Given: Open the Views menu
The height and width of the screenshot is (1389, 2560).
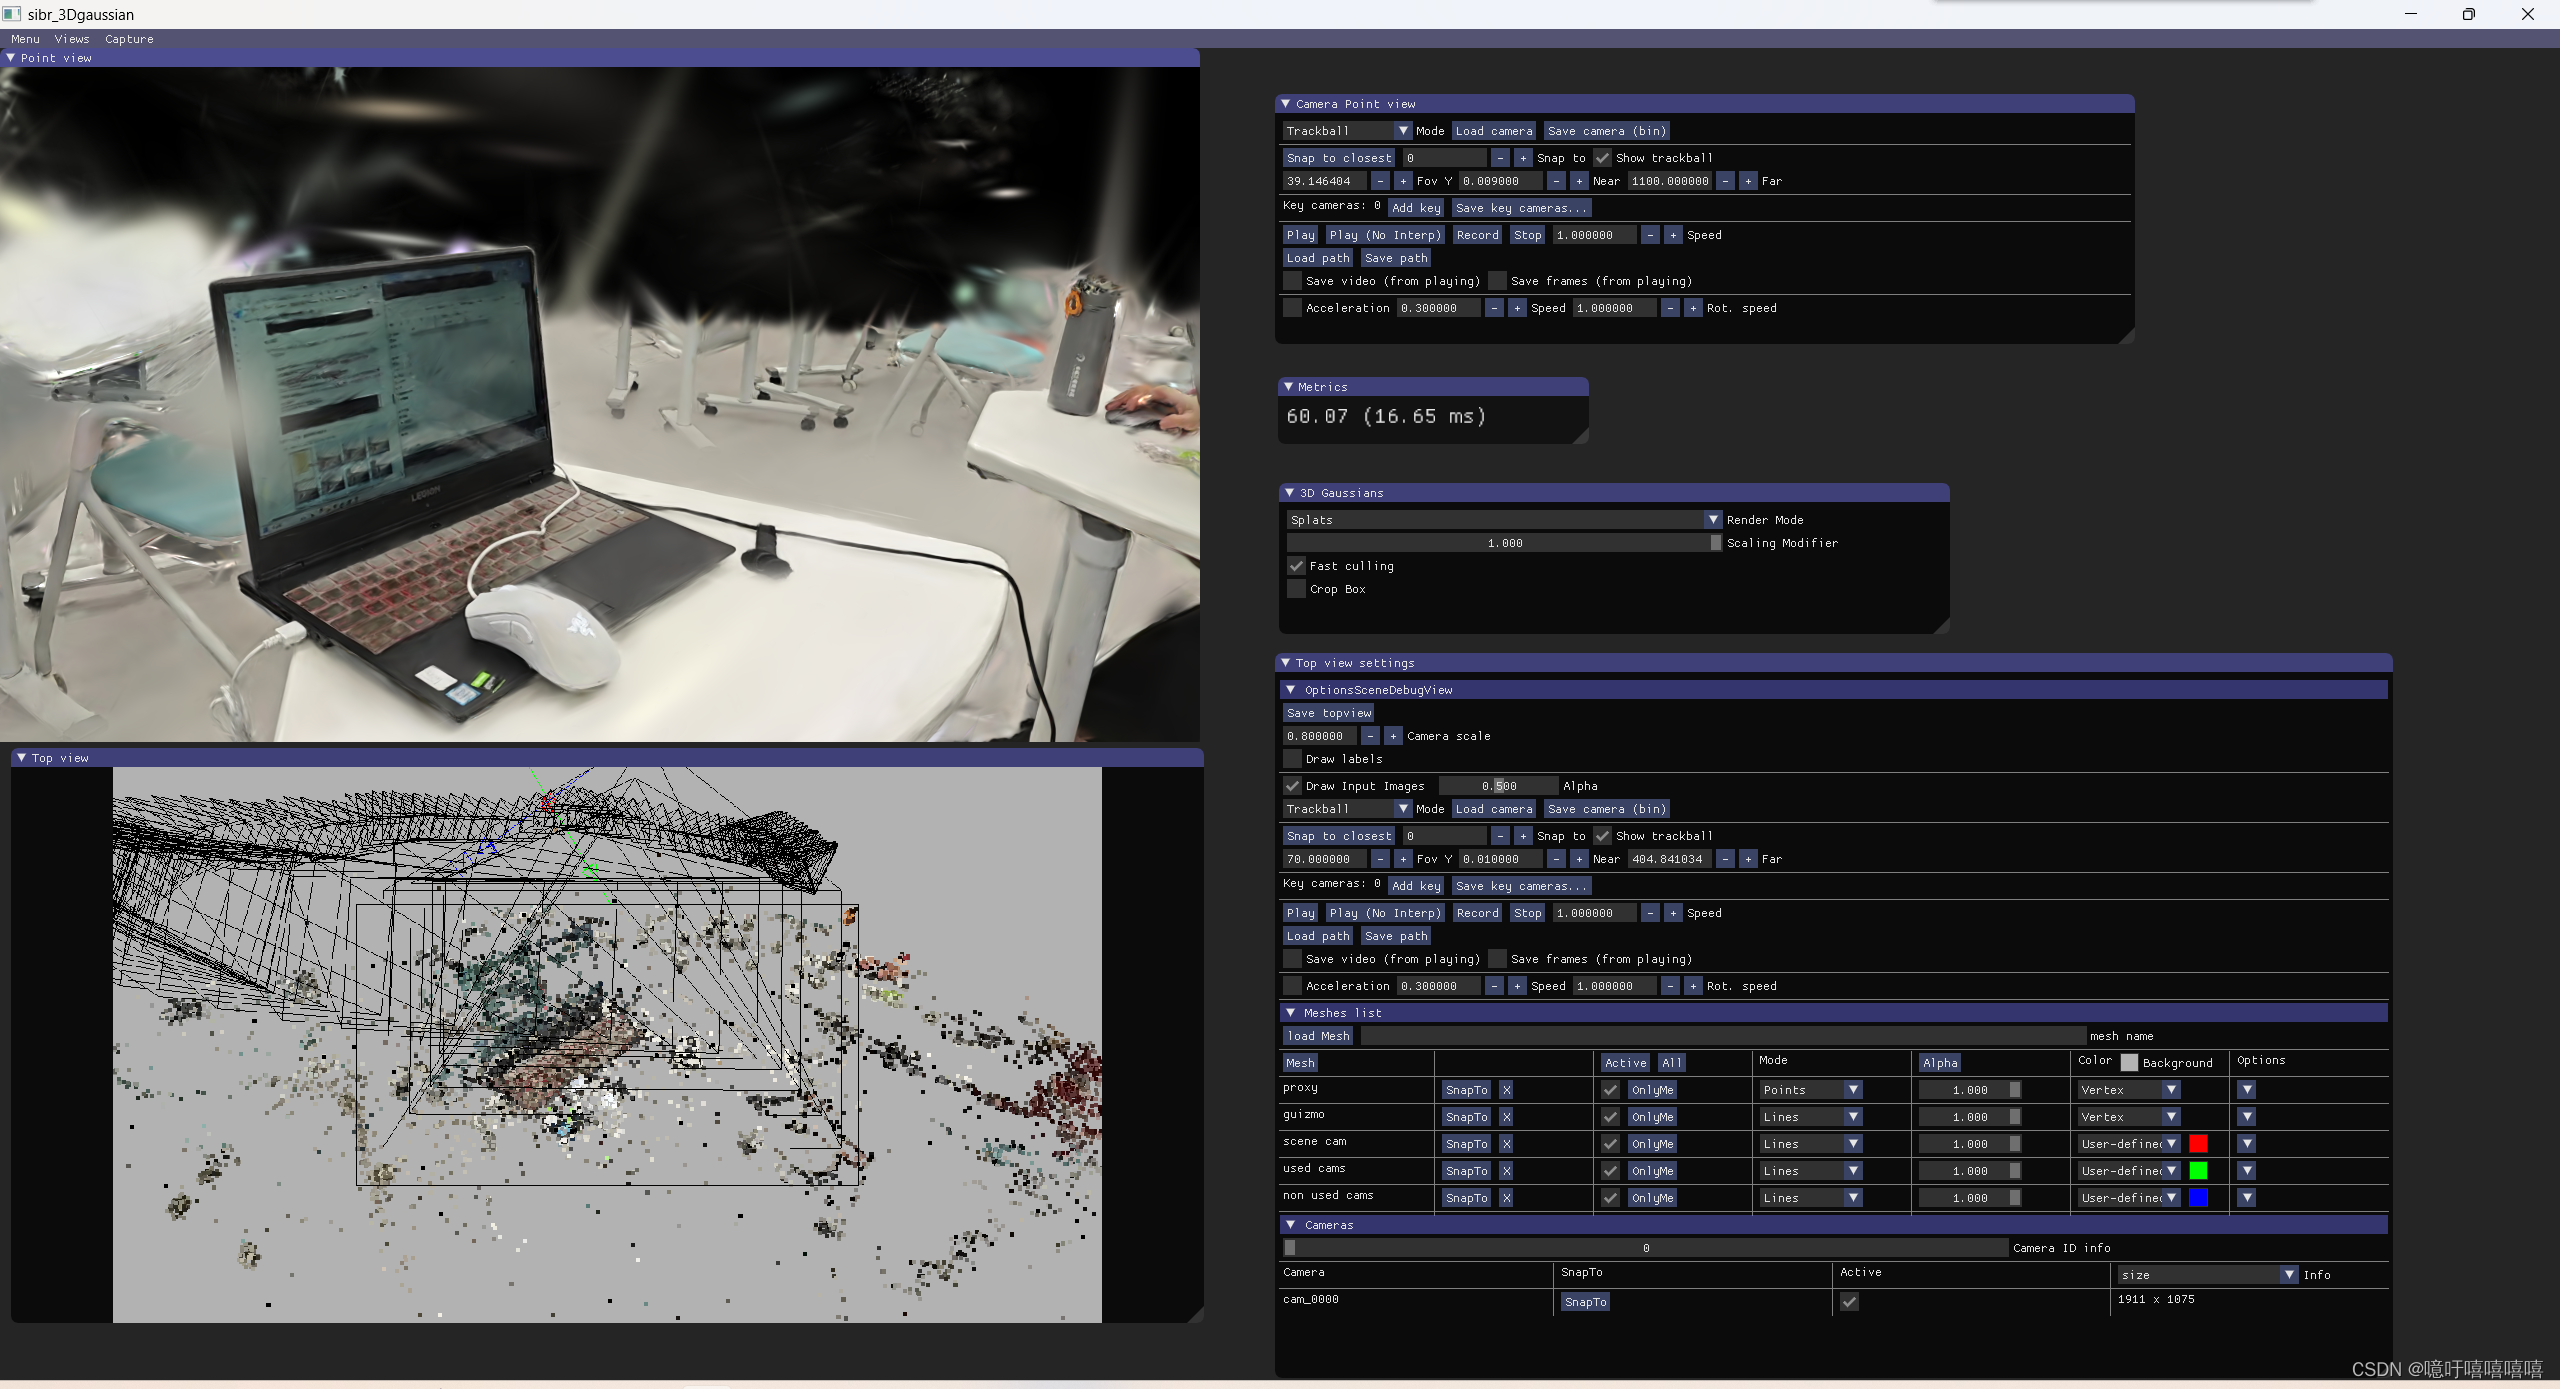Looking at the screenshot, I should [x=72, y=39].
